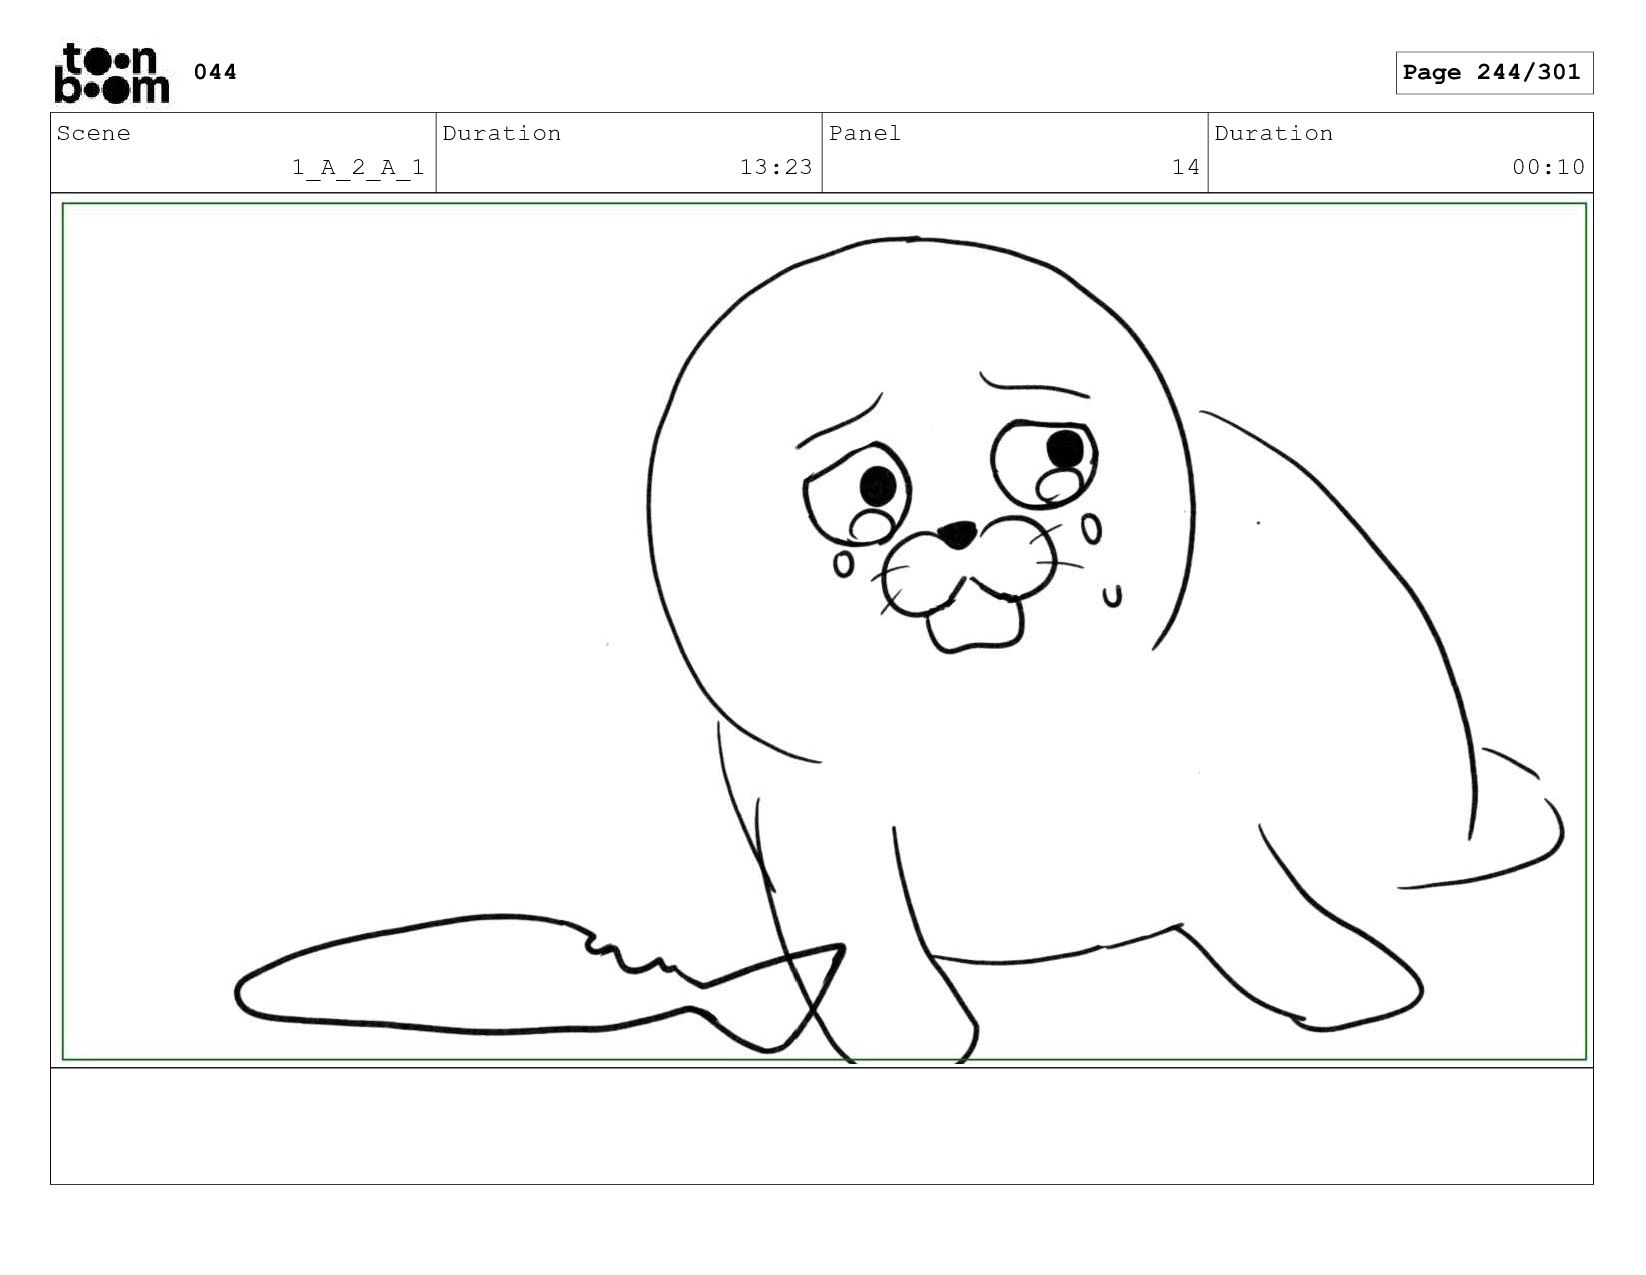Select scene duration value 13:23

(776, 167)
